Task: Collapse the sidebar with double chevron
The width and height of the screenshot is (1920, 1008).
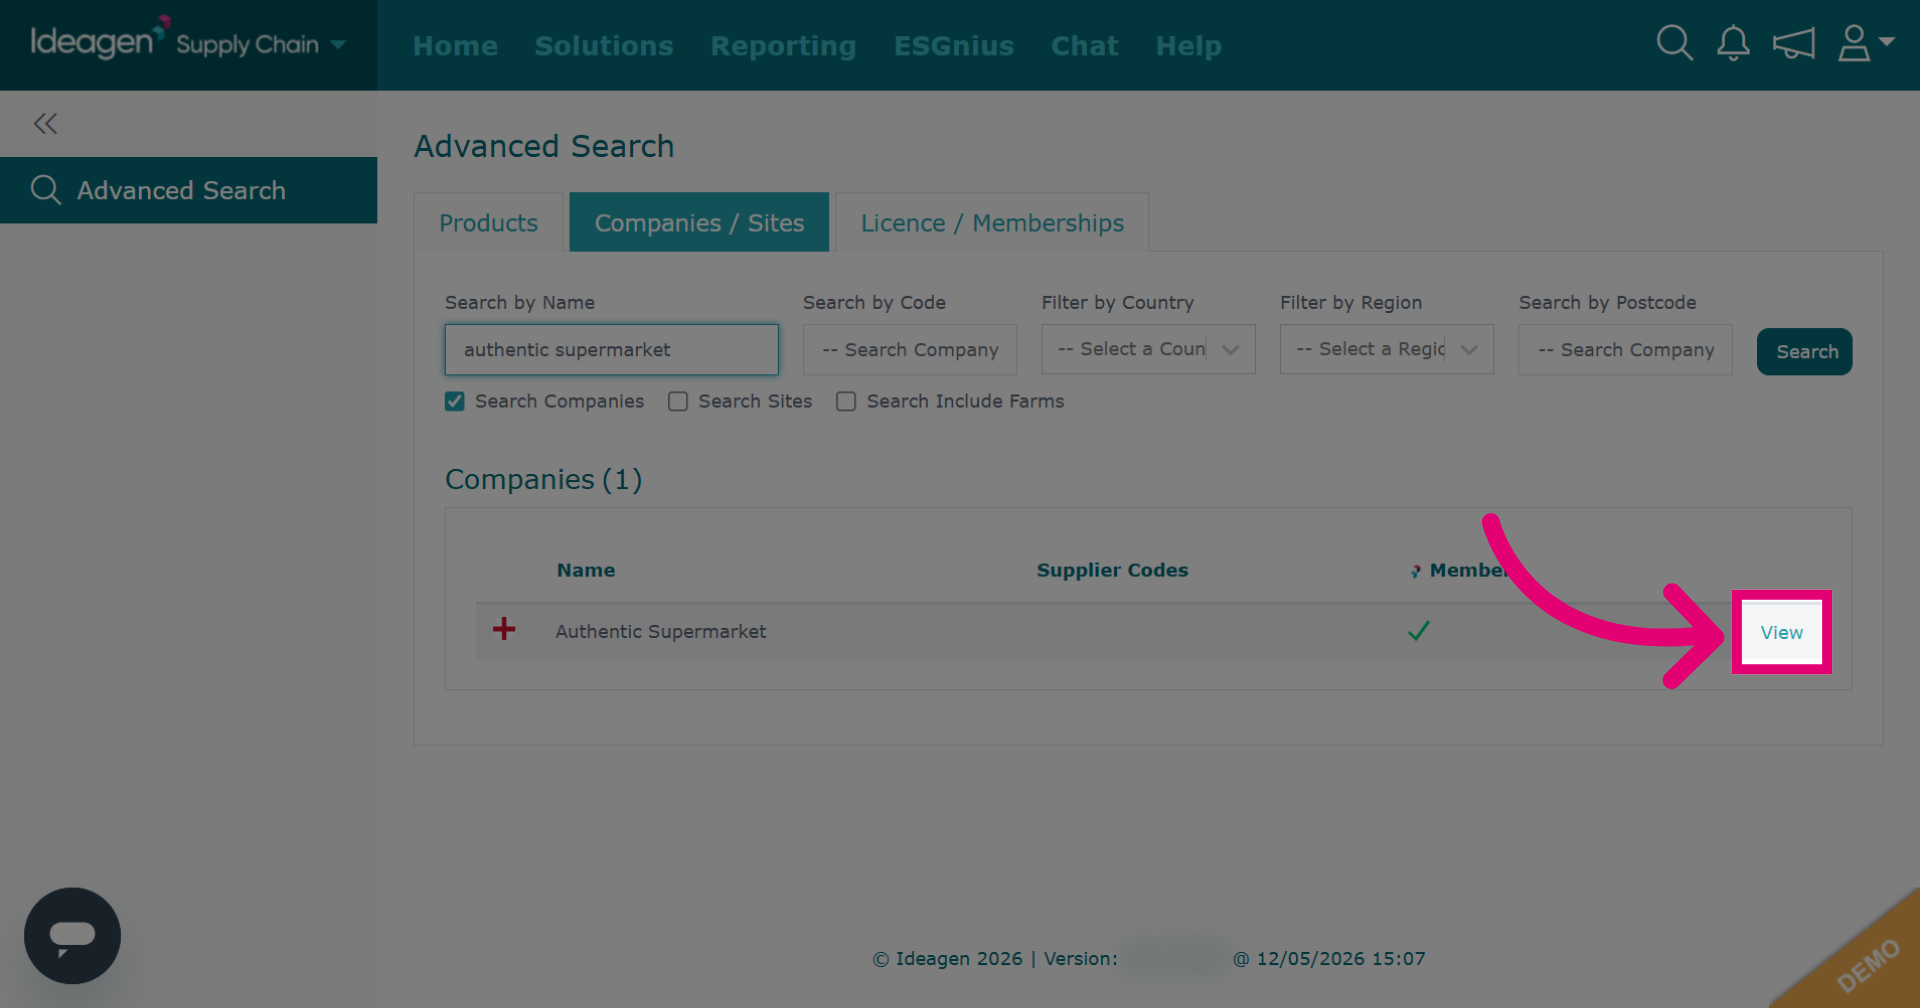Action: [45, 124]
